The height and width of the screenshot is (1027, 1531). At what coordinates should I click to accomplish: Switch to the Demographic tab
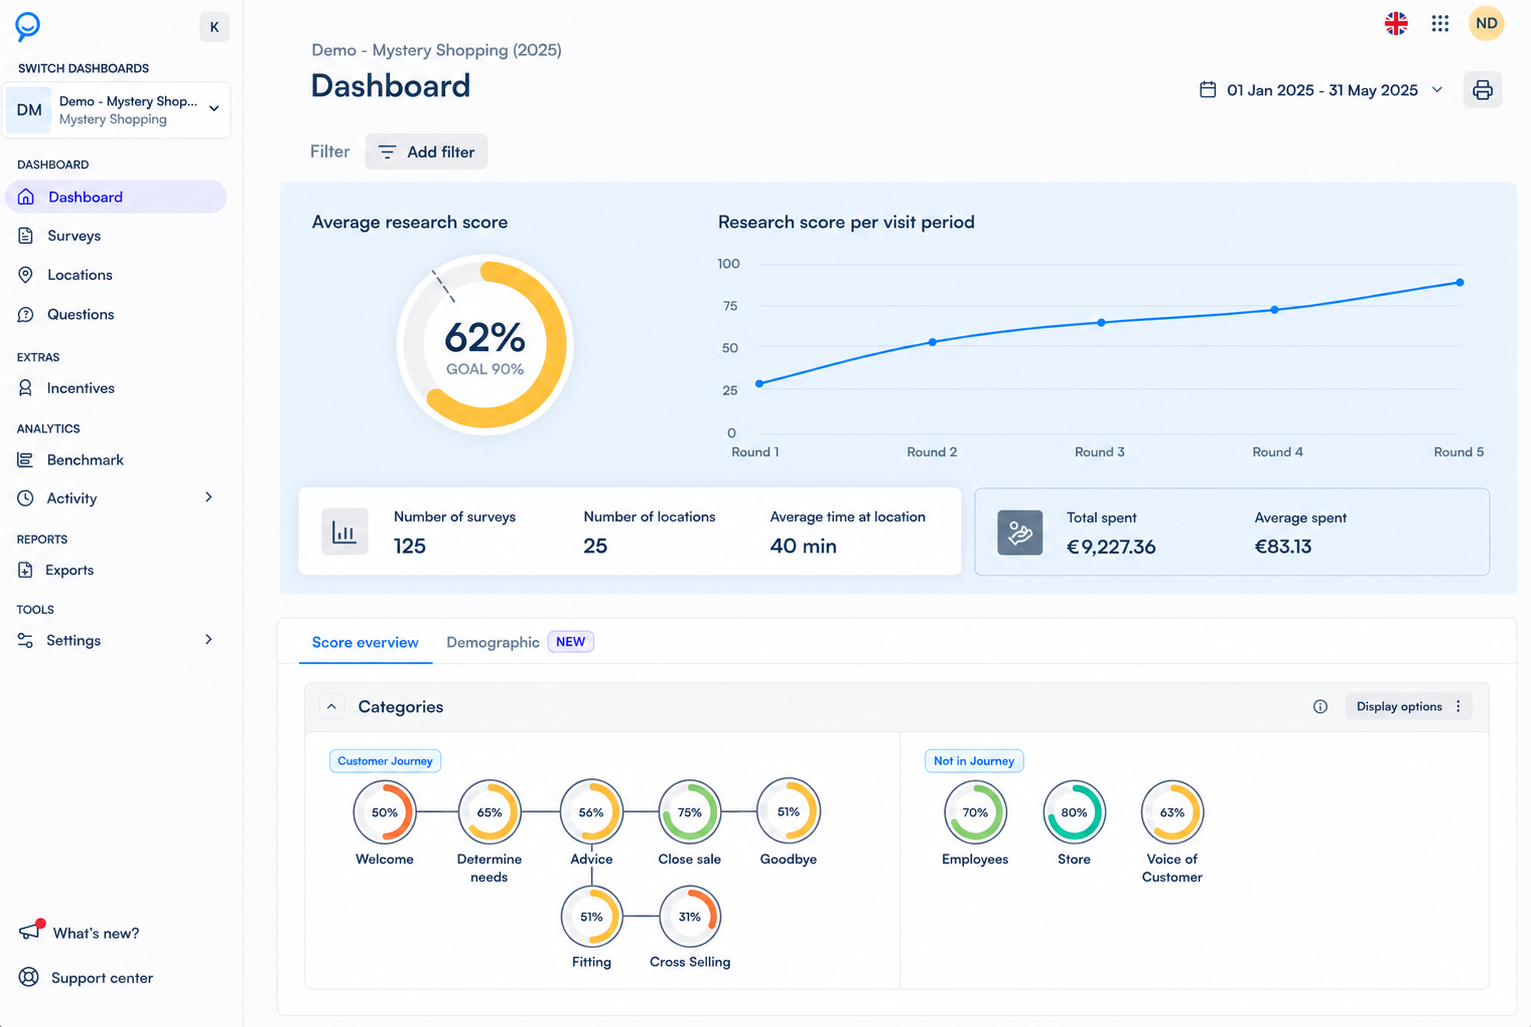[x=520, y=642]
